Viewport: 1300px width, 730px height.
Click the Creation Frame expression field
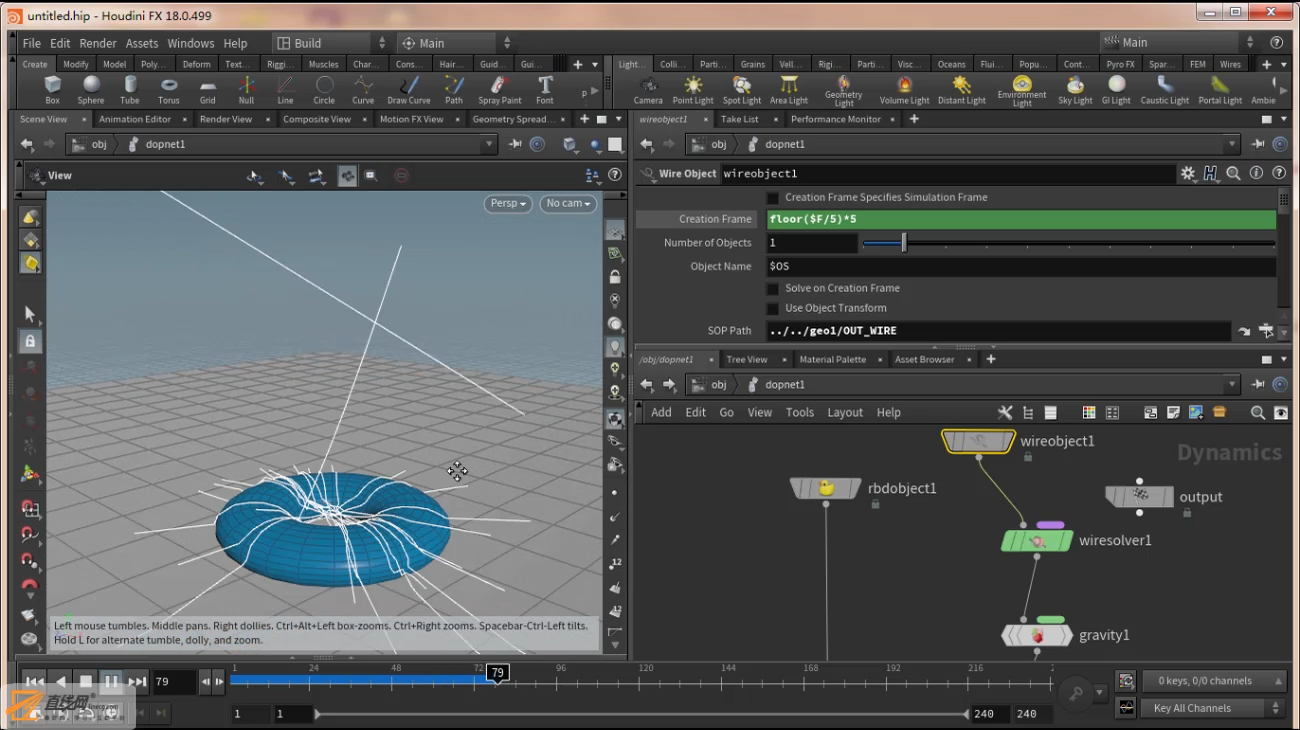[x=1021, y=219]
